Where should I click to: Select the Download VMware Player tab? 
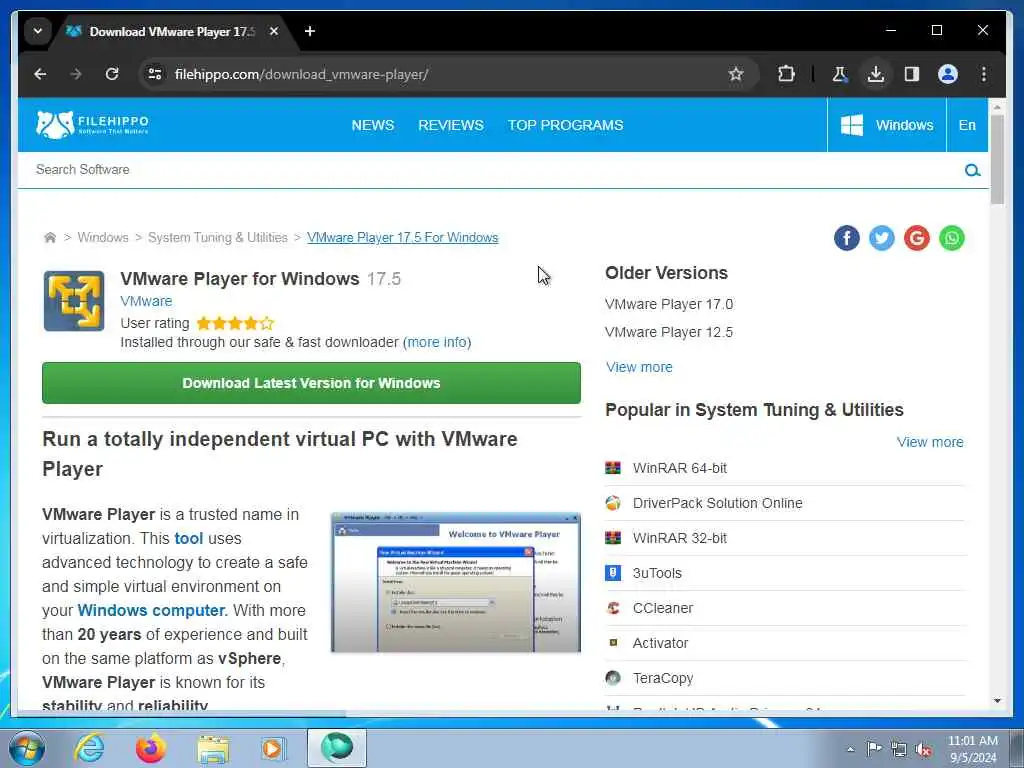[x=170, y=31]
